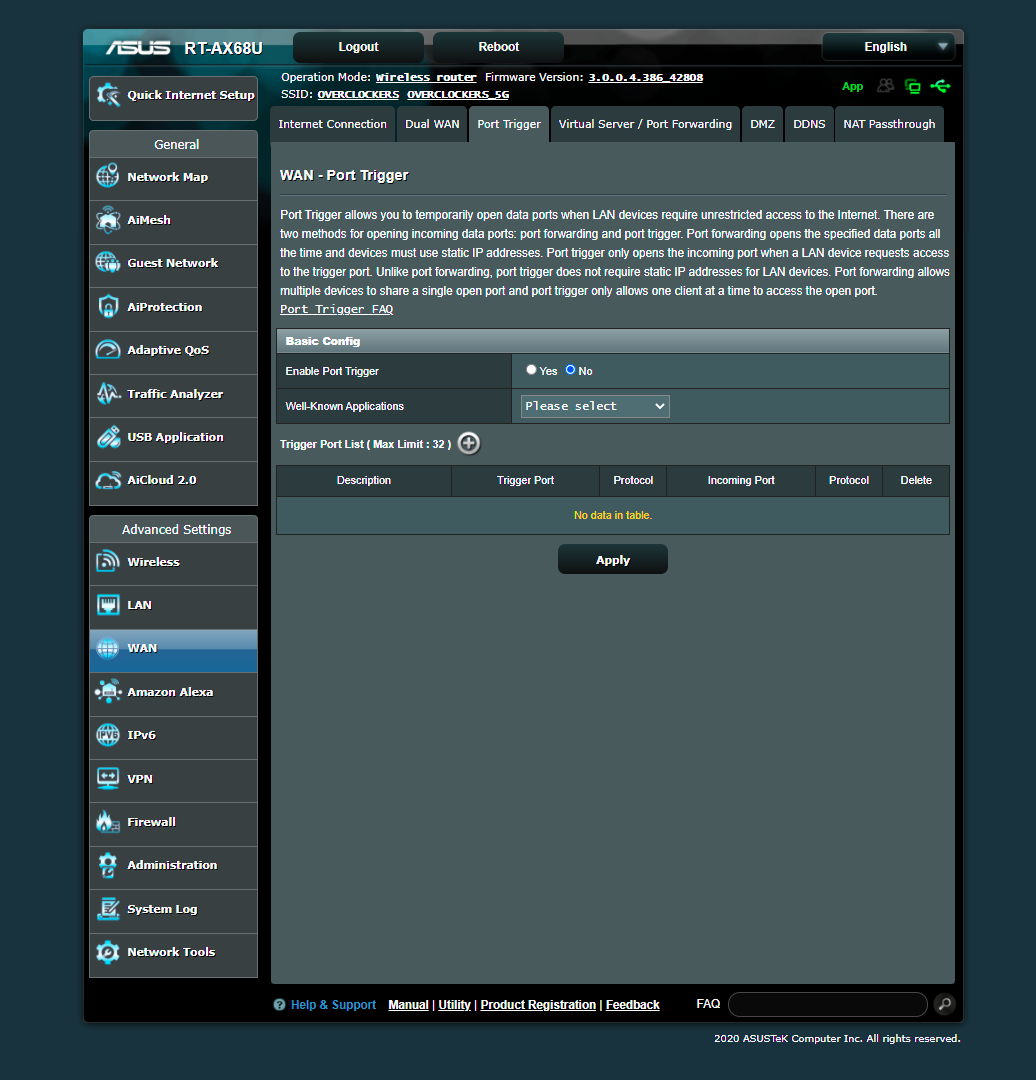Click the System Log notepad icon
The image size is (1036, 1080).
click(x=108, y=908)
